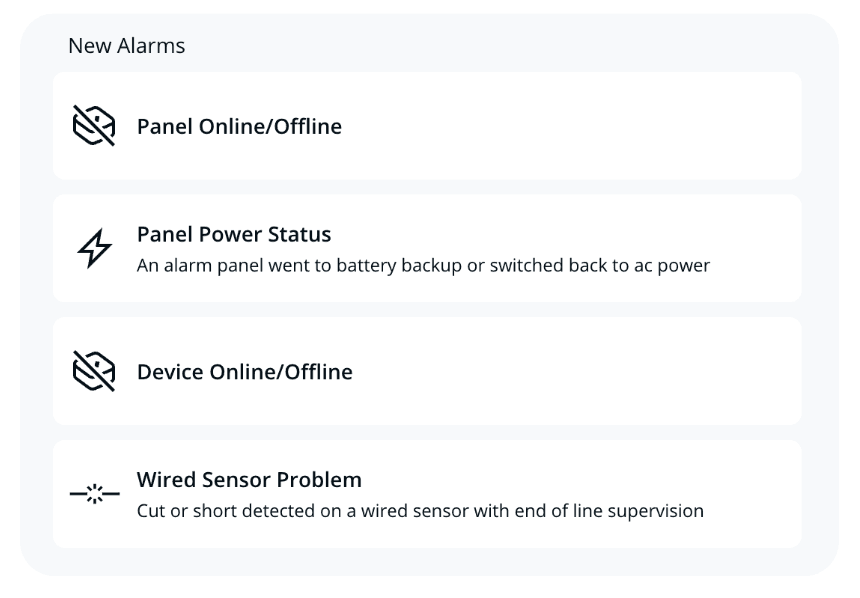Screen dimensions: 860x598
Task: Click the Wired Sensor Problem broken-wire icon
Action: 94,494
